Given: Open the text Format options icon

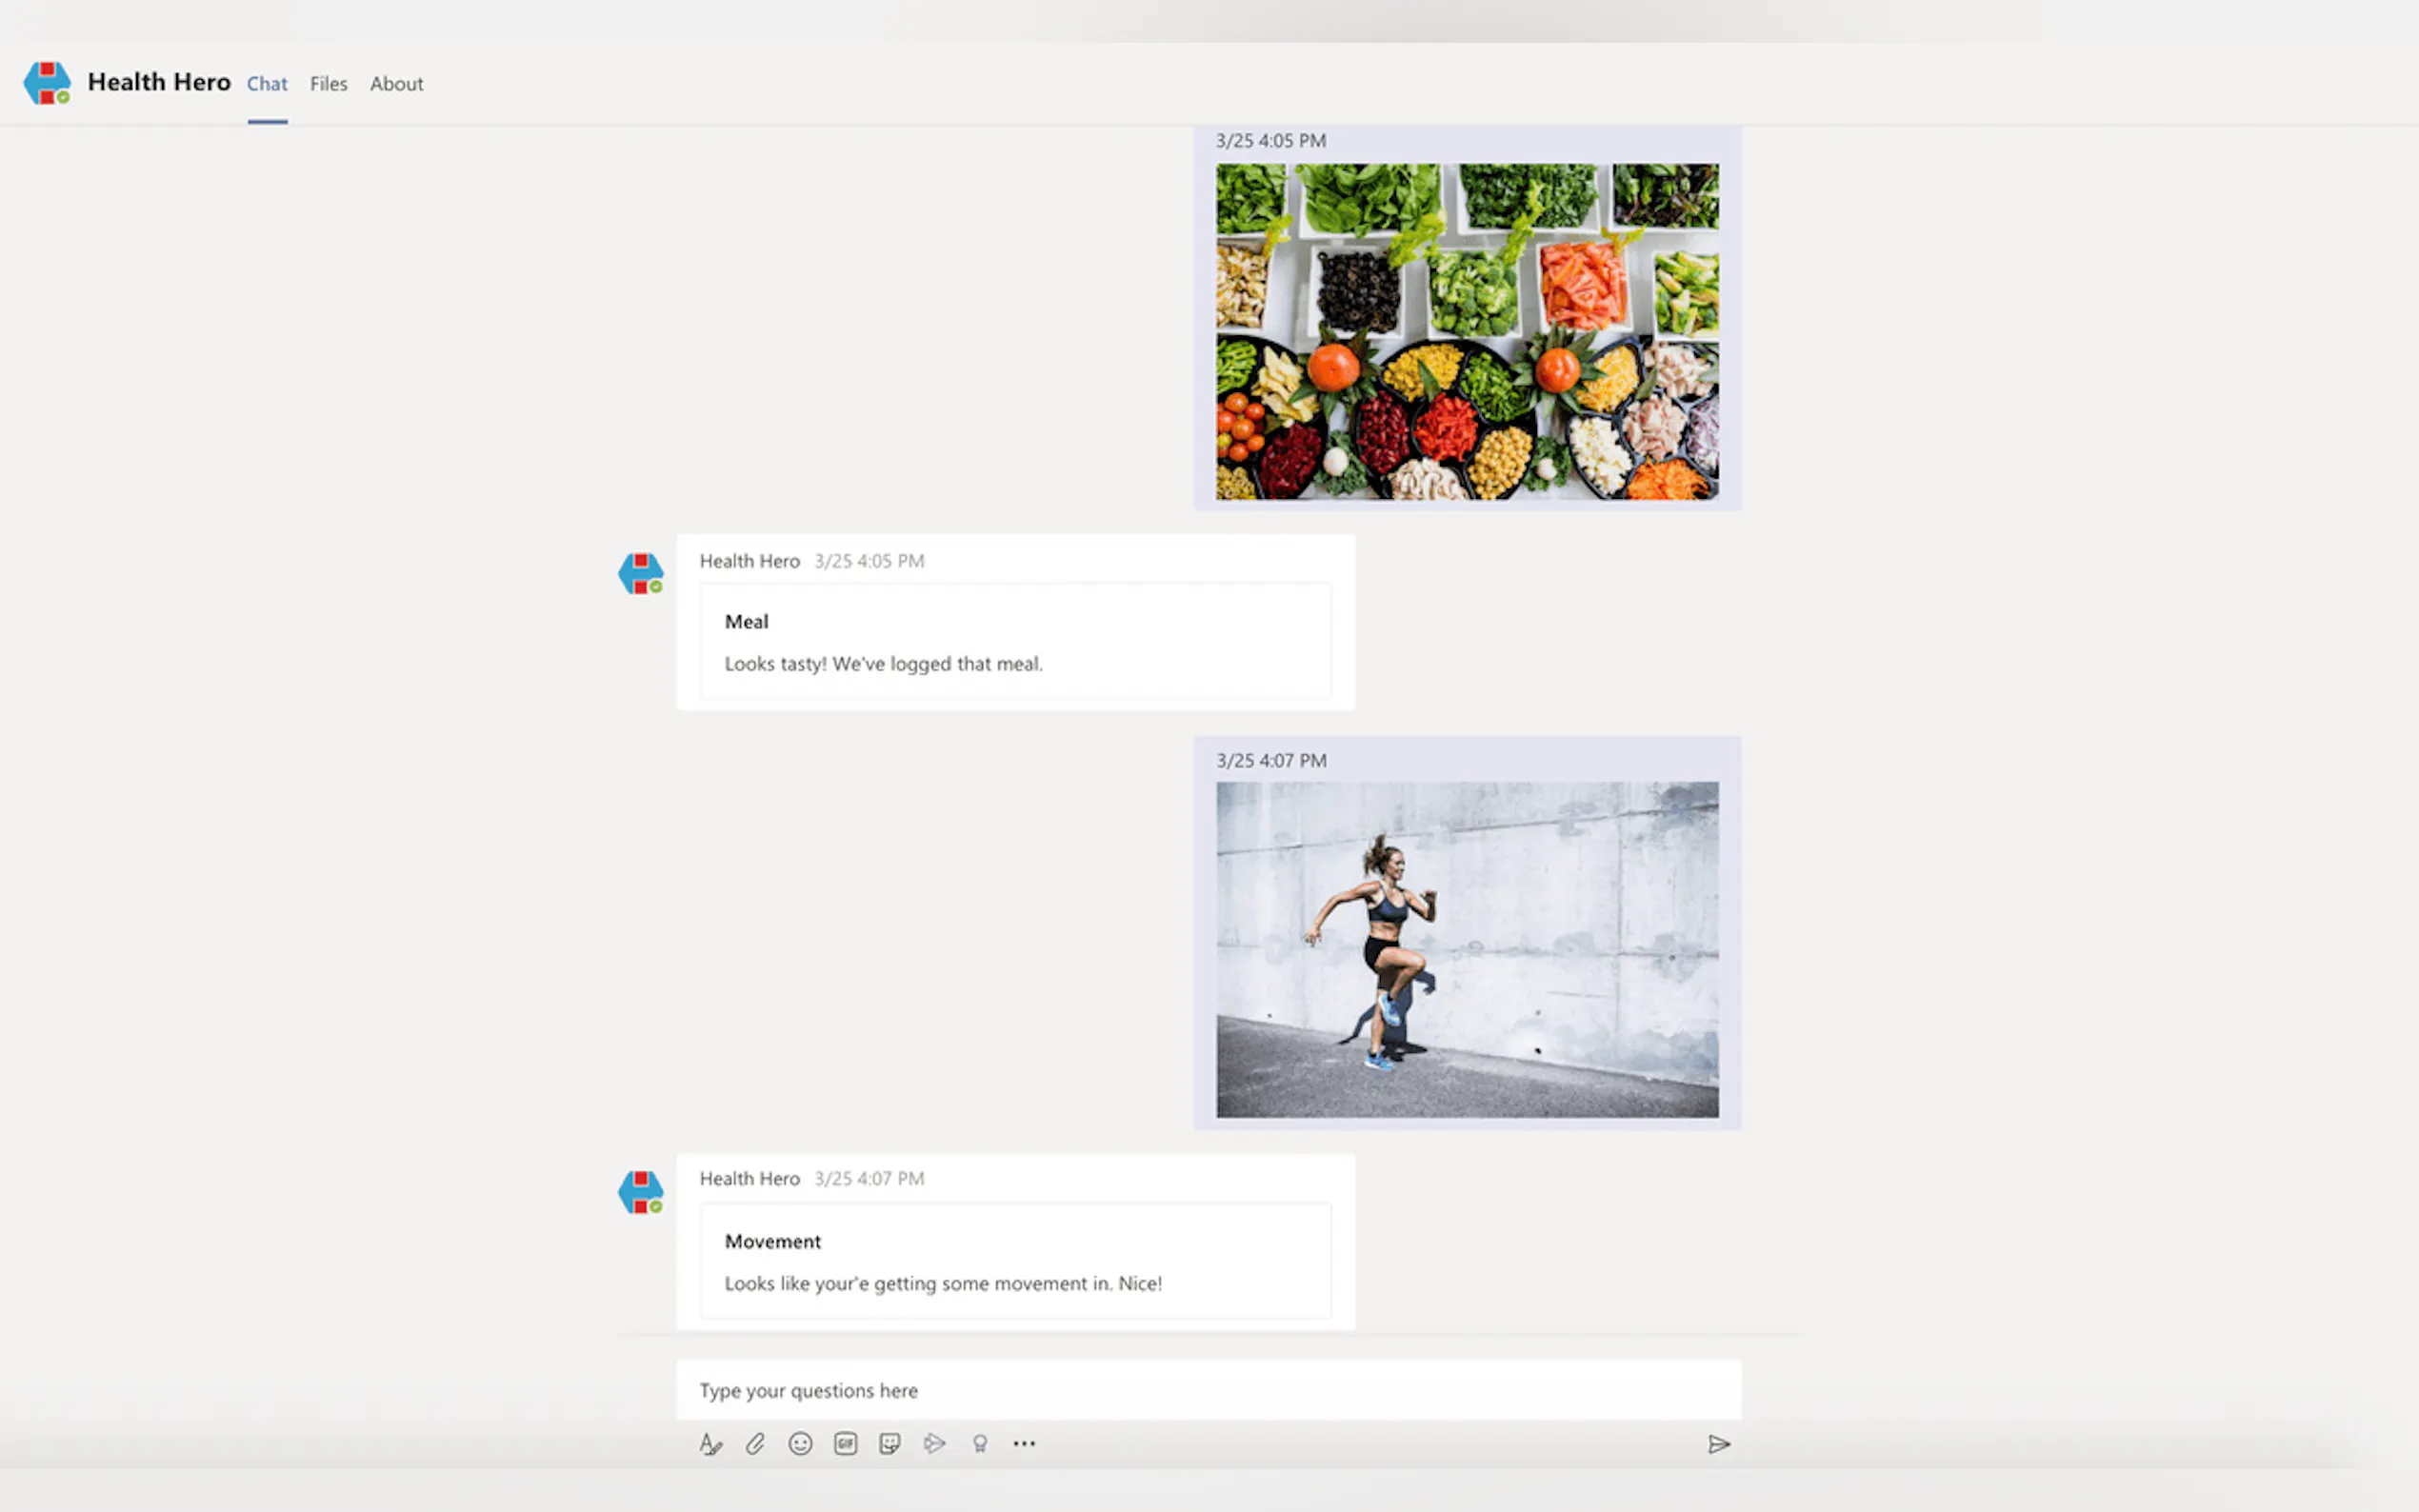Looking at the screenshot, I should tap(710, 1444).
